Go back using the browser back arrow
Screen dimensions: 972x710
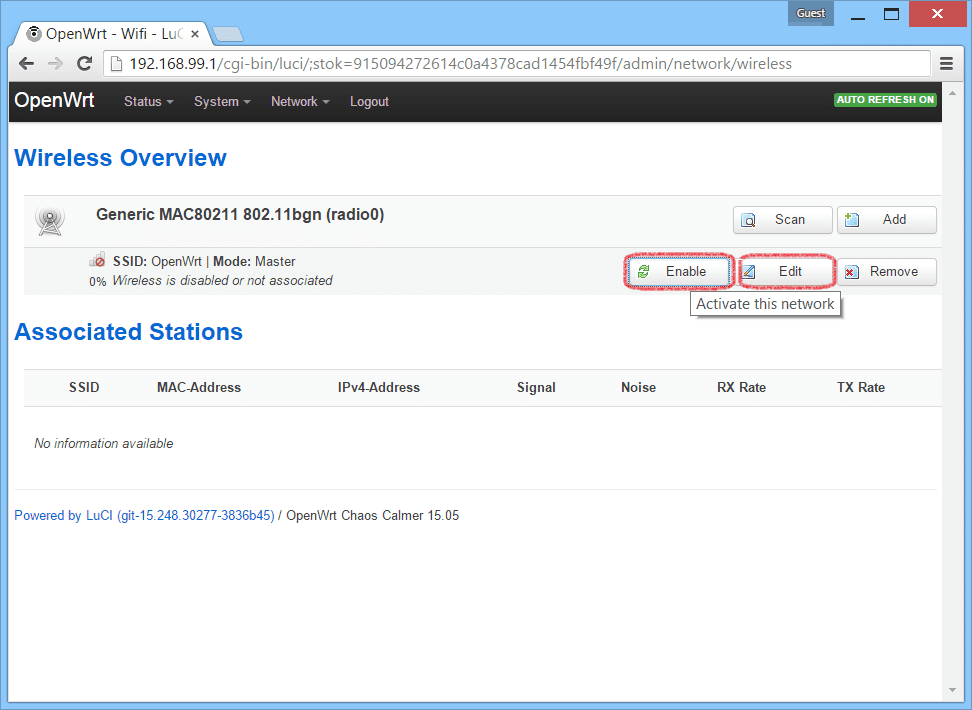pos(27,64)
